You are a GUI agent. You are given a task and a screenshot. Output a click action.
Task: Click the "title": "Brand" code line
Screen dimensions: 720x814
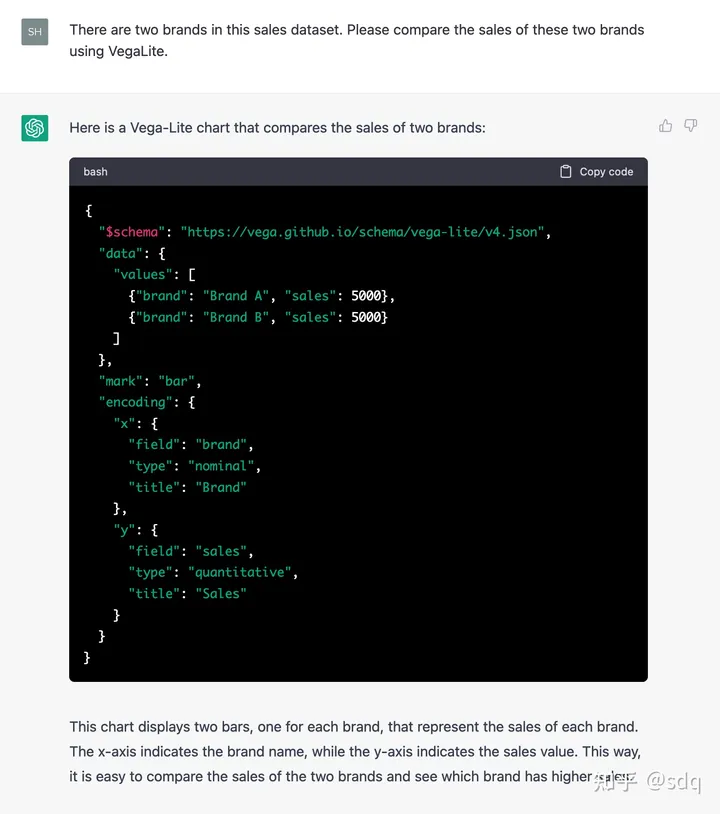point(187,487)
